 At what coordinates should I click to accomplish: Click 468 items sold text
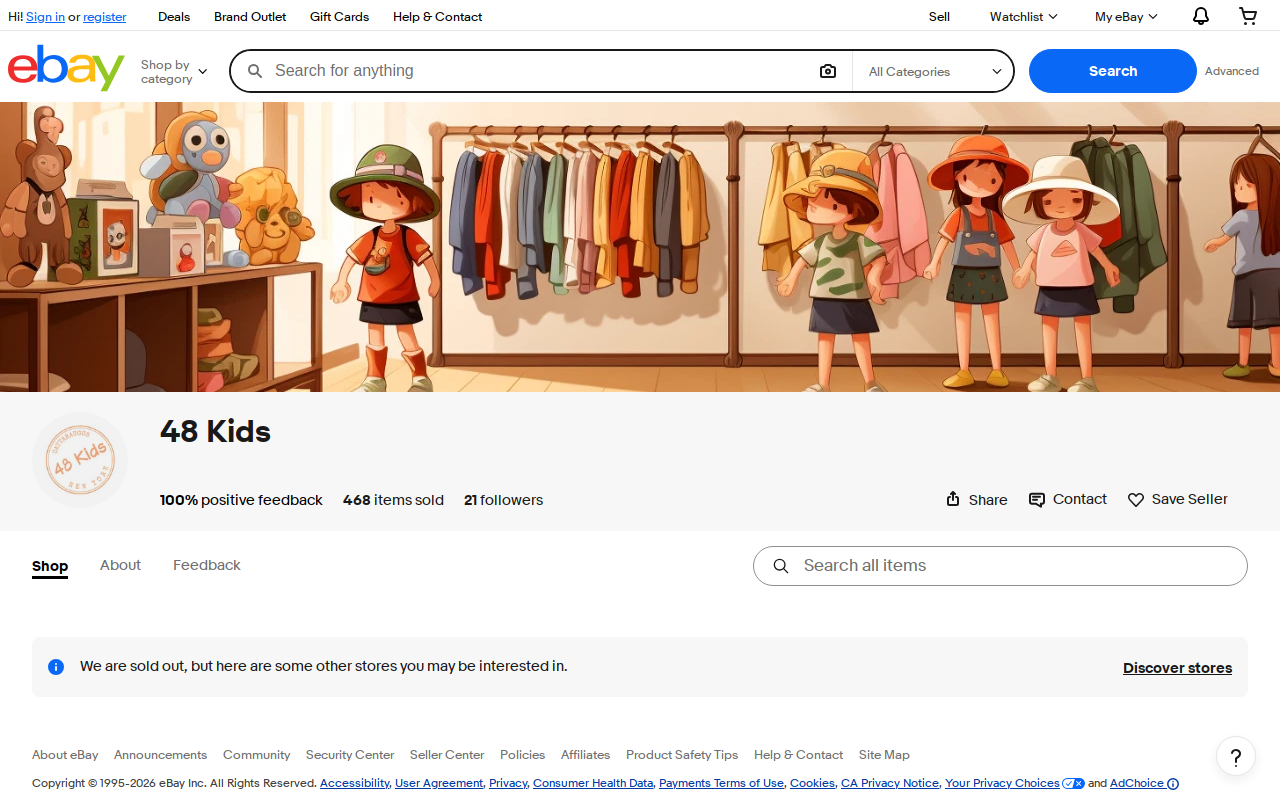pyautogui.click(x=393, y=500)
